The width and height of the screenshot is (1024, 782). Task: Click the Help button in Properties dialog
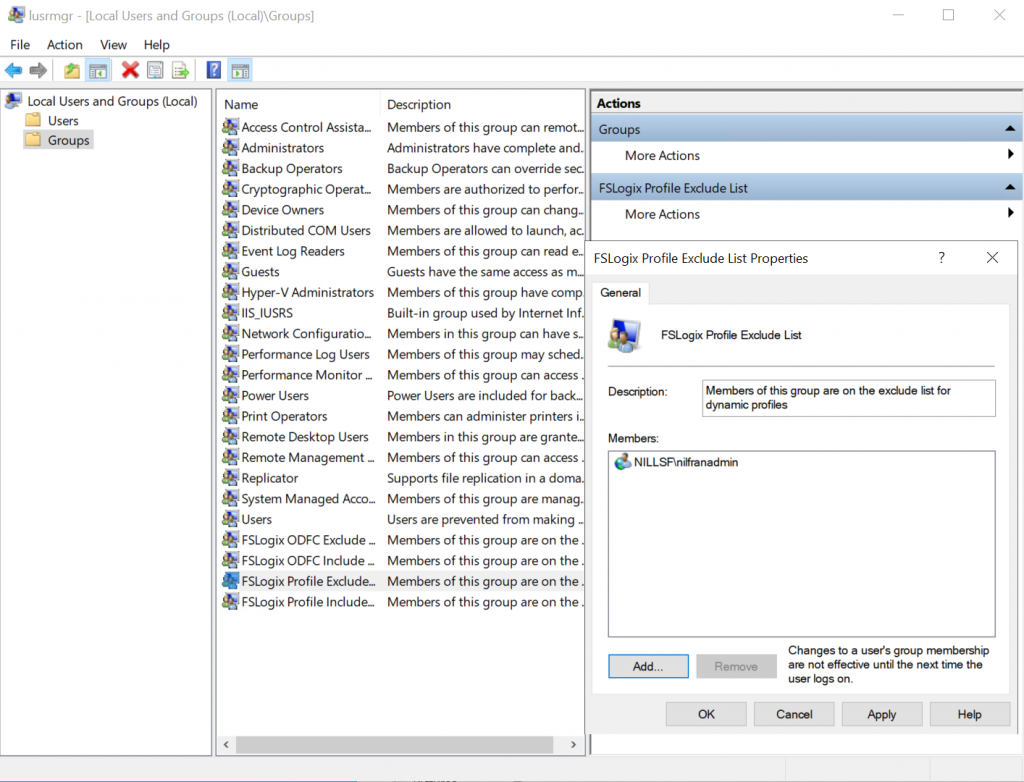pyautogui.click(x=969, y=714)
